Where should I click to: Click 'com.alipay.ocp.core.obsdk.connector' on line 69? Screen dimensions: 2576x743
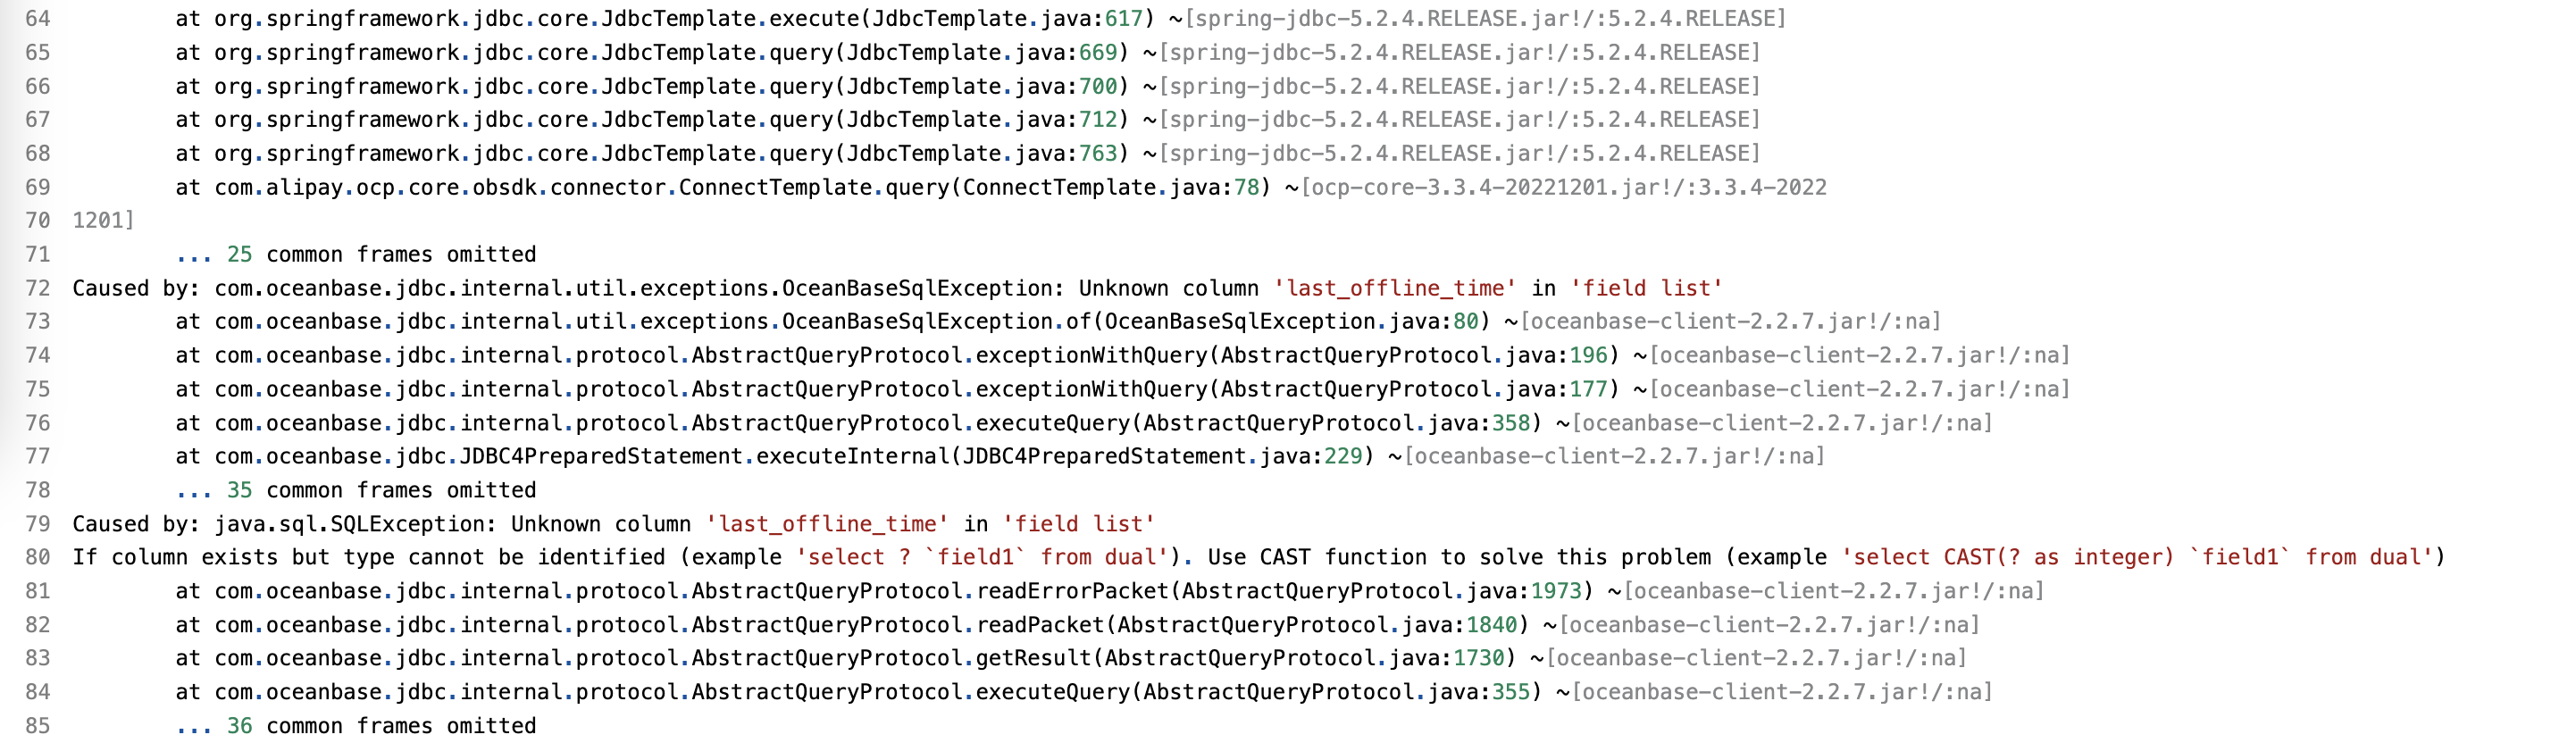pos(440,187)
